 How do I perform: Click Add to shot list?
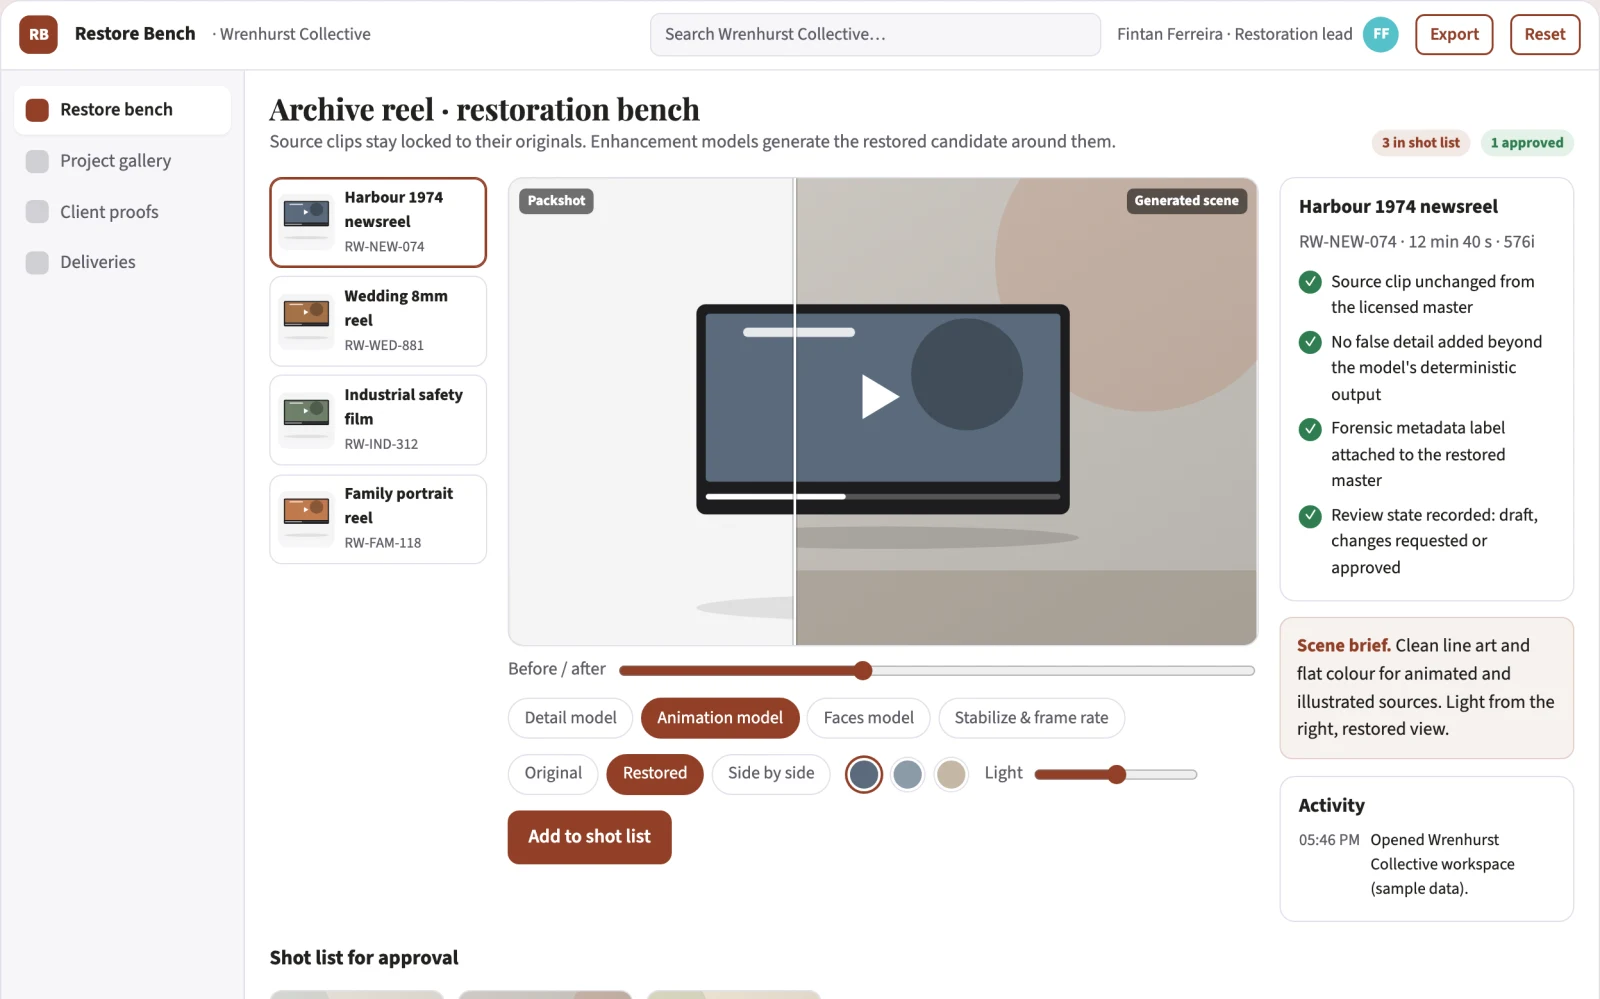(589, 837)
